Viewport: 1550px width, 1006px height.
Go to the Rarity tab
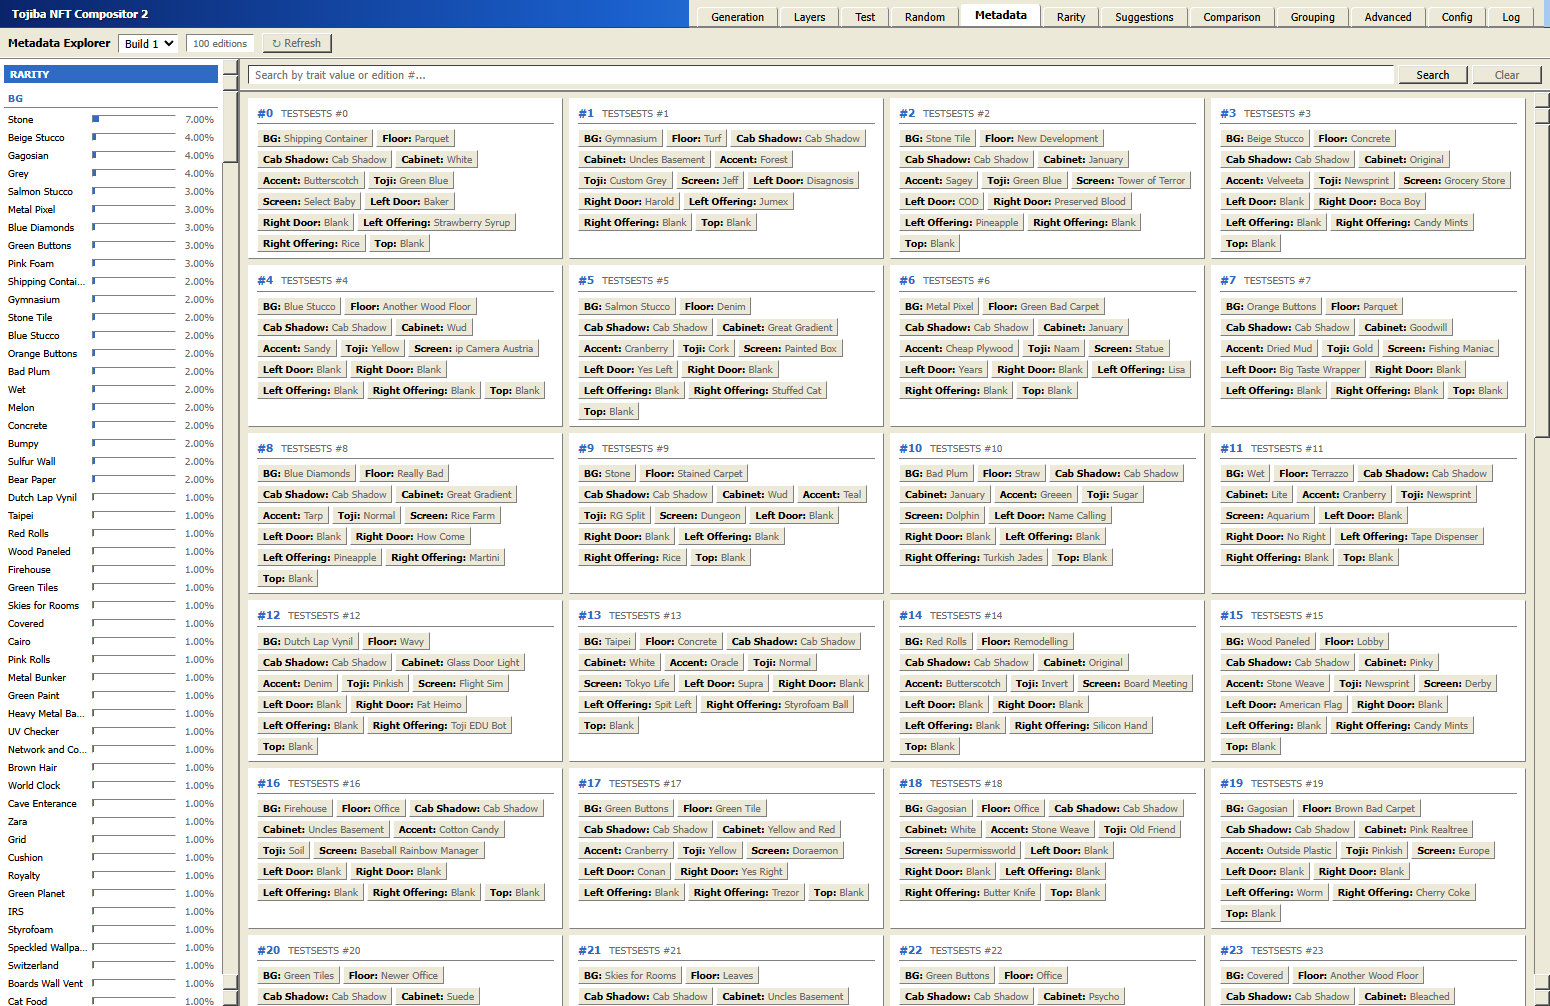[x=1070, y=17]
